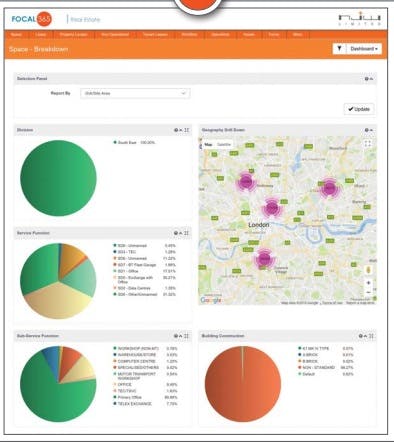Open Geography Drill Down settings gear

366,130
